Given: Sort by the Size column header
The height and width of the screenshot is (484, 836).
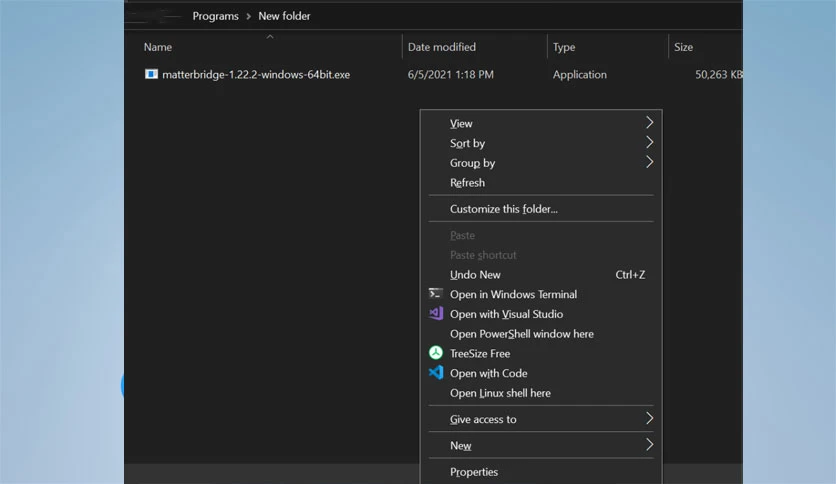Looking at the screenshot, I should pos(683,47).
